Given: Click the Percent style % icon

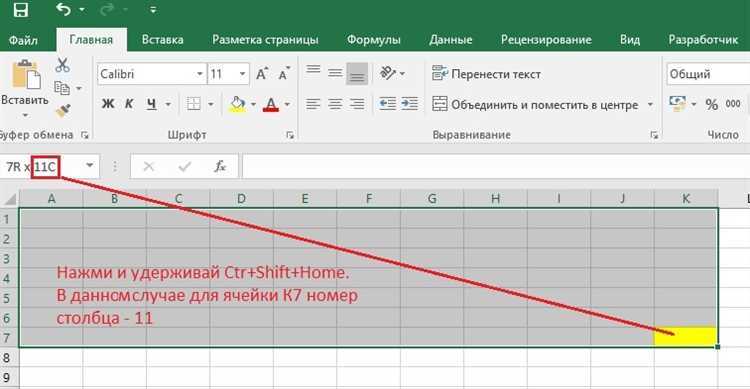Looking at the screenshot, I should coord(712,104).
